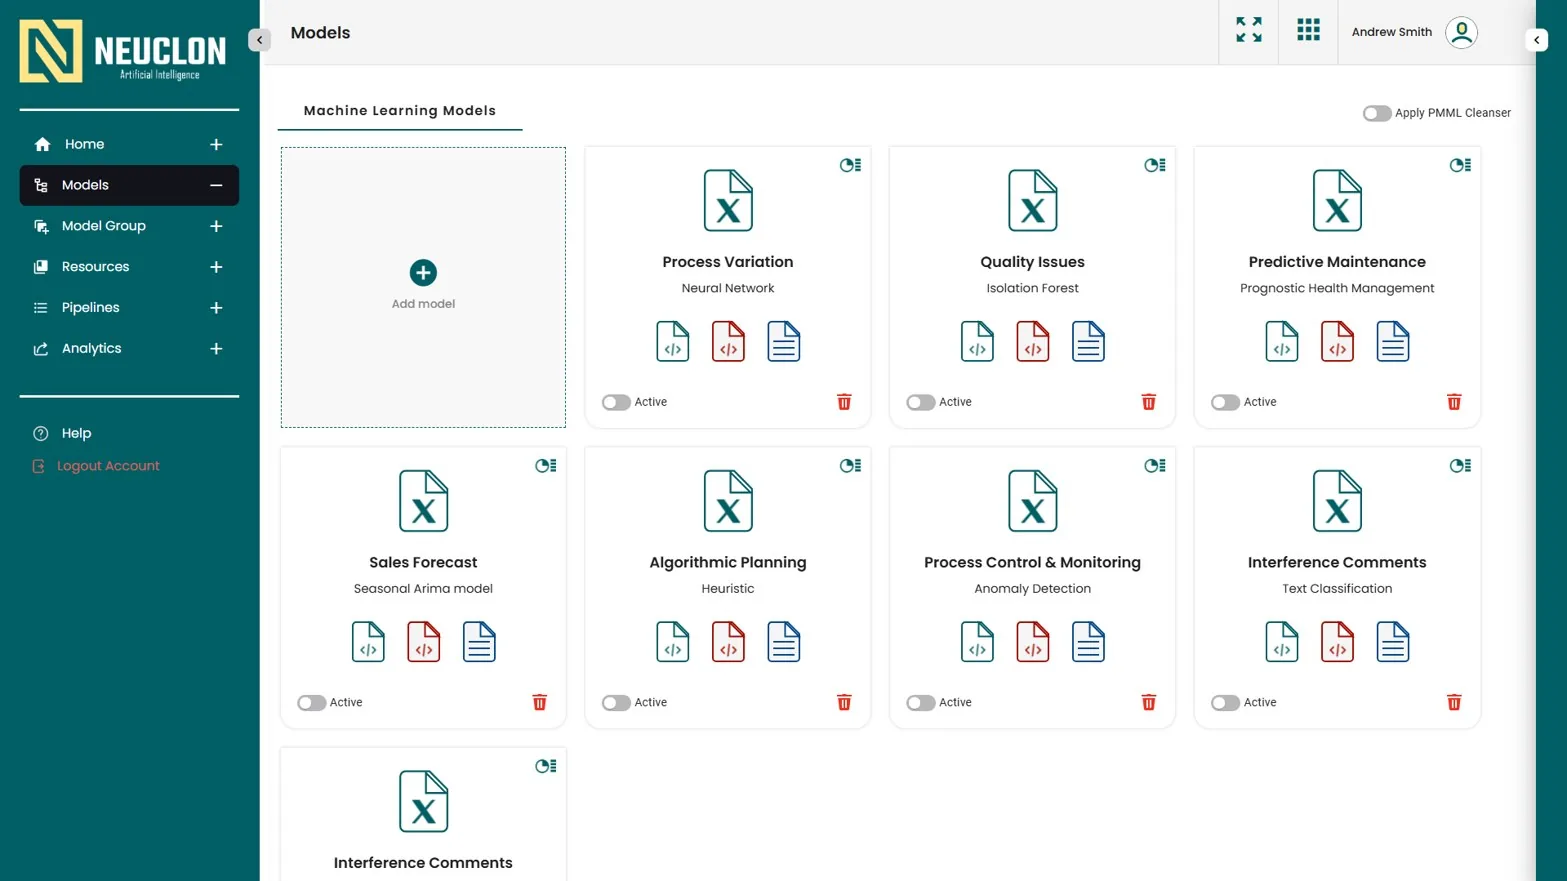
Task: Toggle Apply PMML Cleanser switch
Action: pos(1377,113)
